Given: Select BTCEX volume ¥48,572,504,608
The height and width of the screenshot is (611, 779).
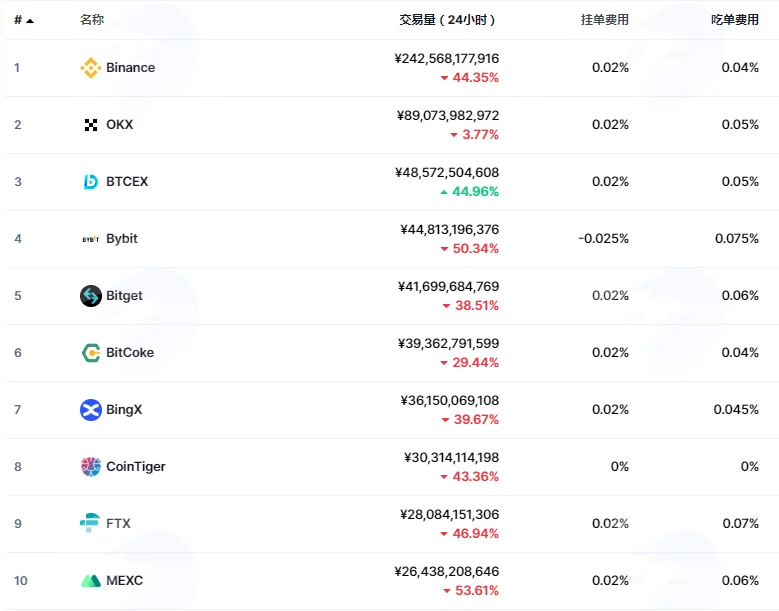Looking at the screenshot, I should pyautogui.click(x=447, y=173).
